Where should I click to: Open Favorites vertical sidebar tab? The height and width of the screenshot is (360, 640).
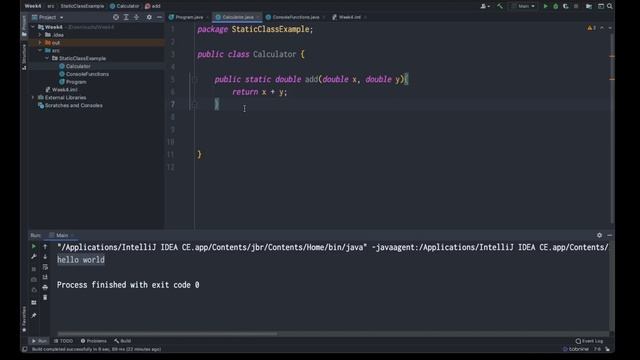(24, 320)
